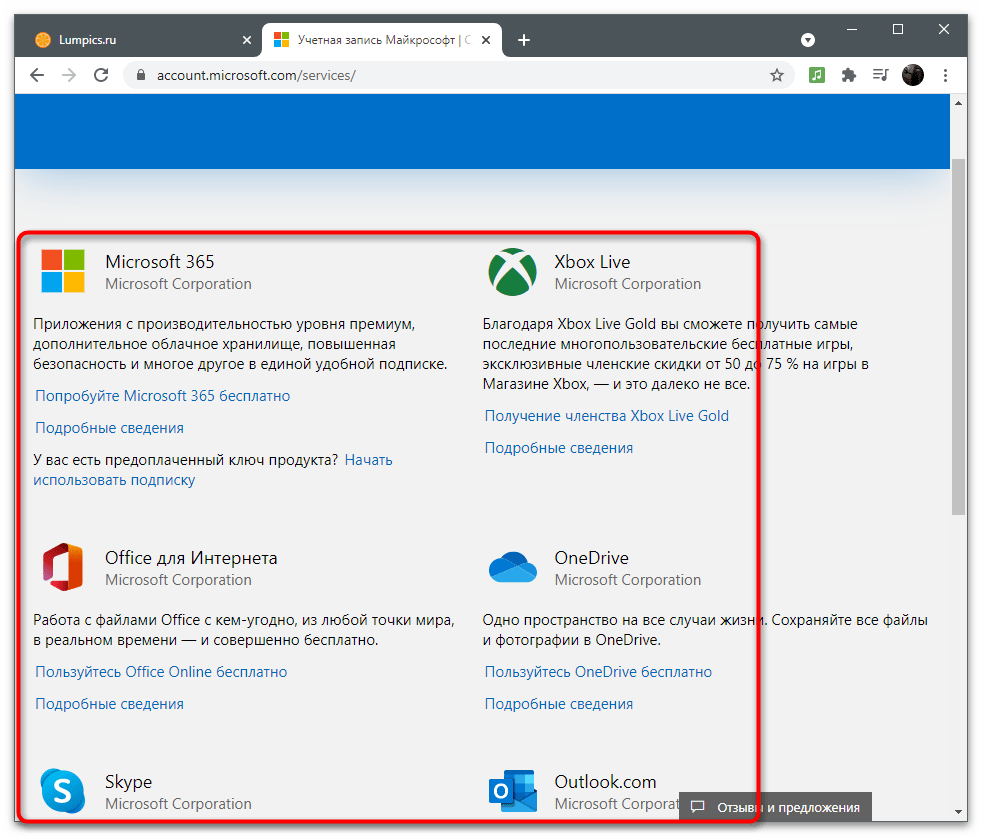Image resolution: width=982 pixels, height=836 pixels.
Task: Open Подробные сведения under OneDrive
Action: pyautogui.click(x=559, y=704)
